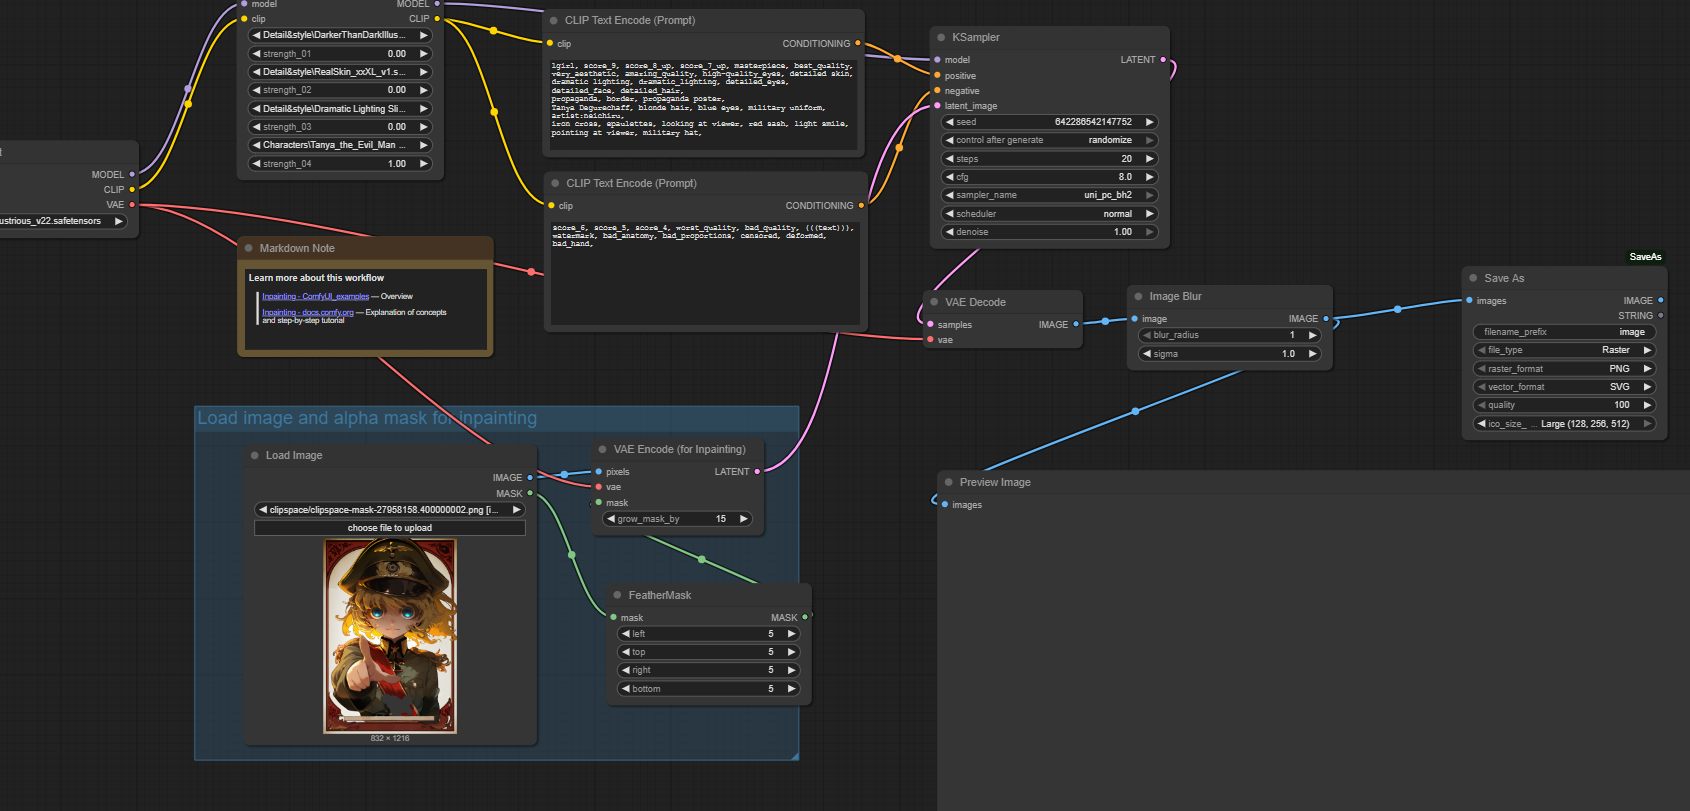
Task: Click the Save As quality slider field
Action: click(1564, 405)
